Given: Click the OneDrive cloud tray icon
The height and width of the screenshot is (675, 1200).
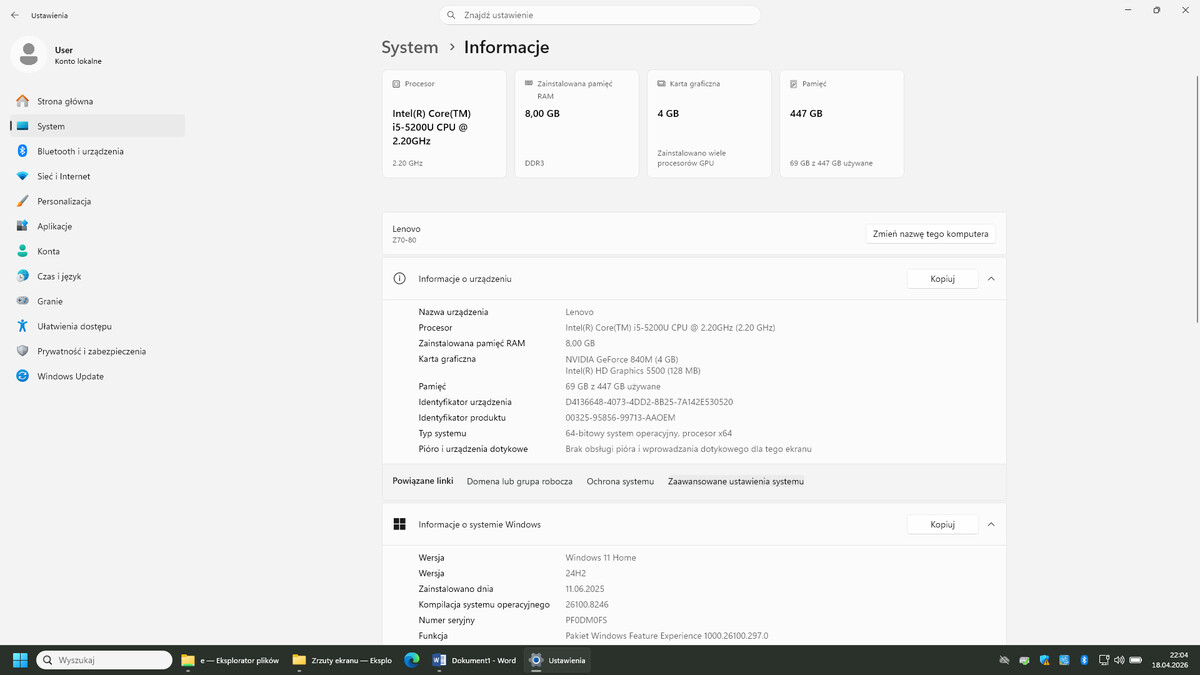Looking at the screenshot, I should (1004, 660).
